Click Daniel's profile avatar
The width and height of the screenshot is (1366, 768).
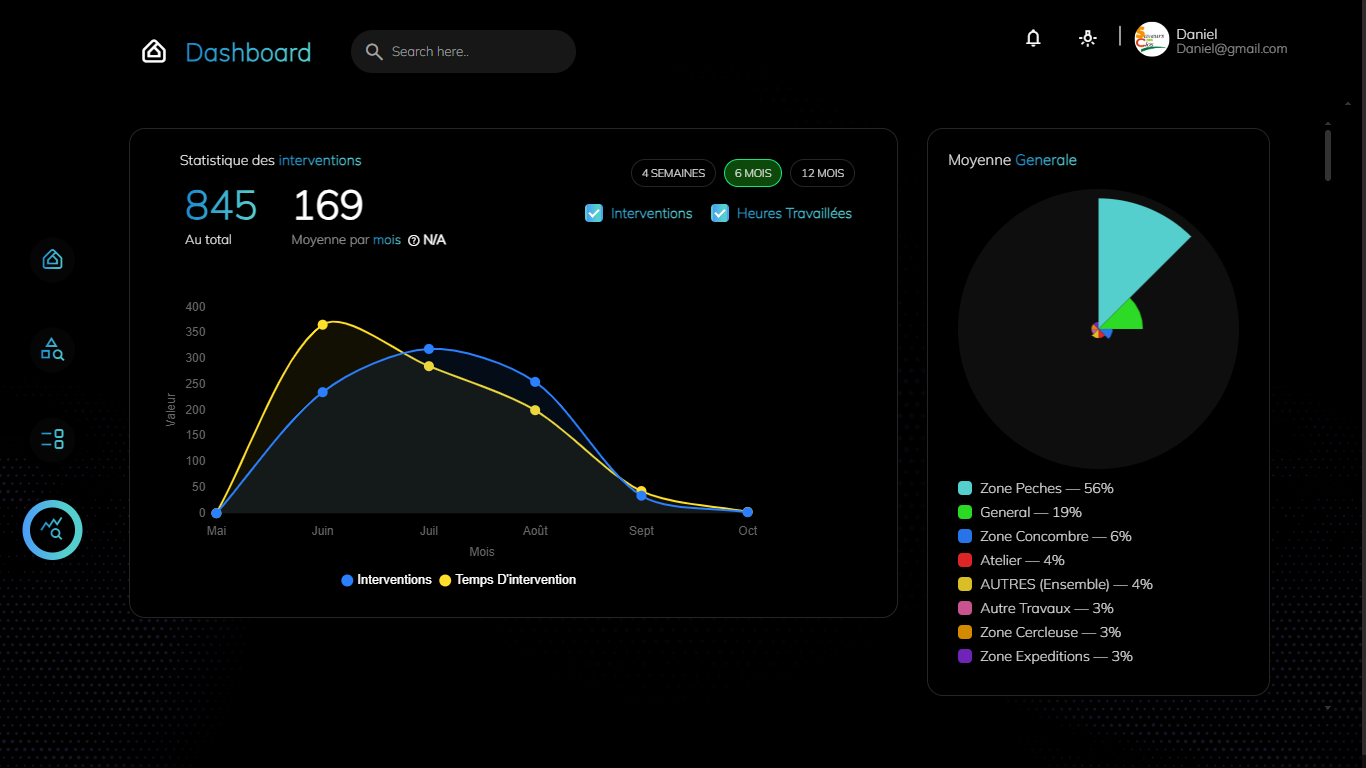pyautogui.click(x=1151, y=40)
